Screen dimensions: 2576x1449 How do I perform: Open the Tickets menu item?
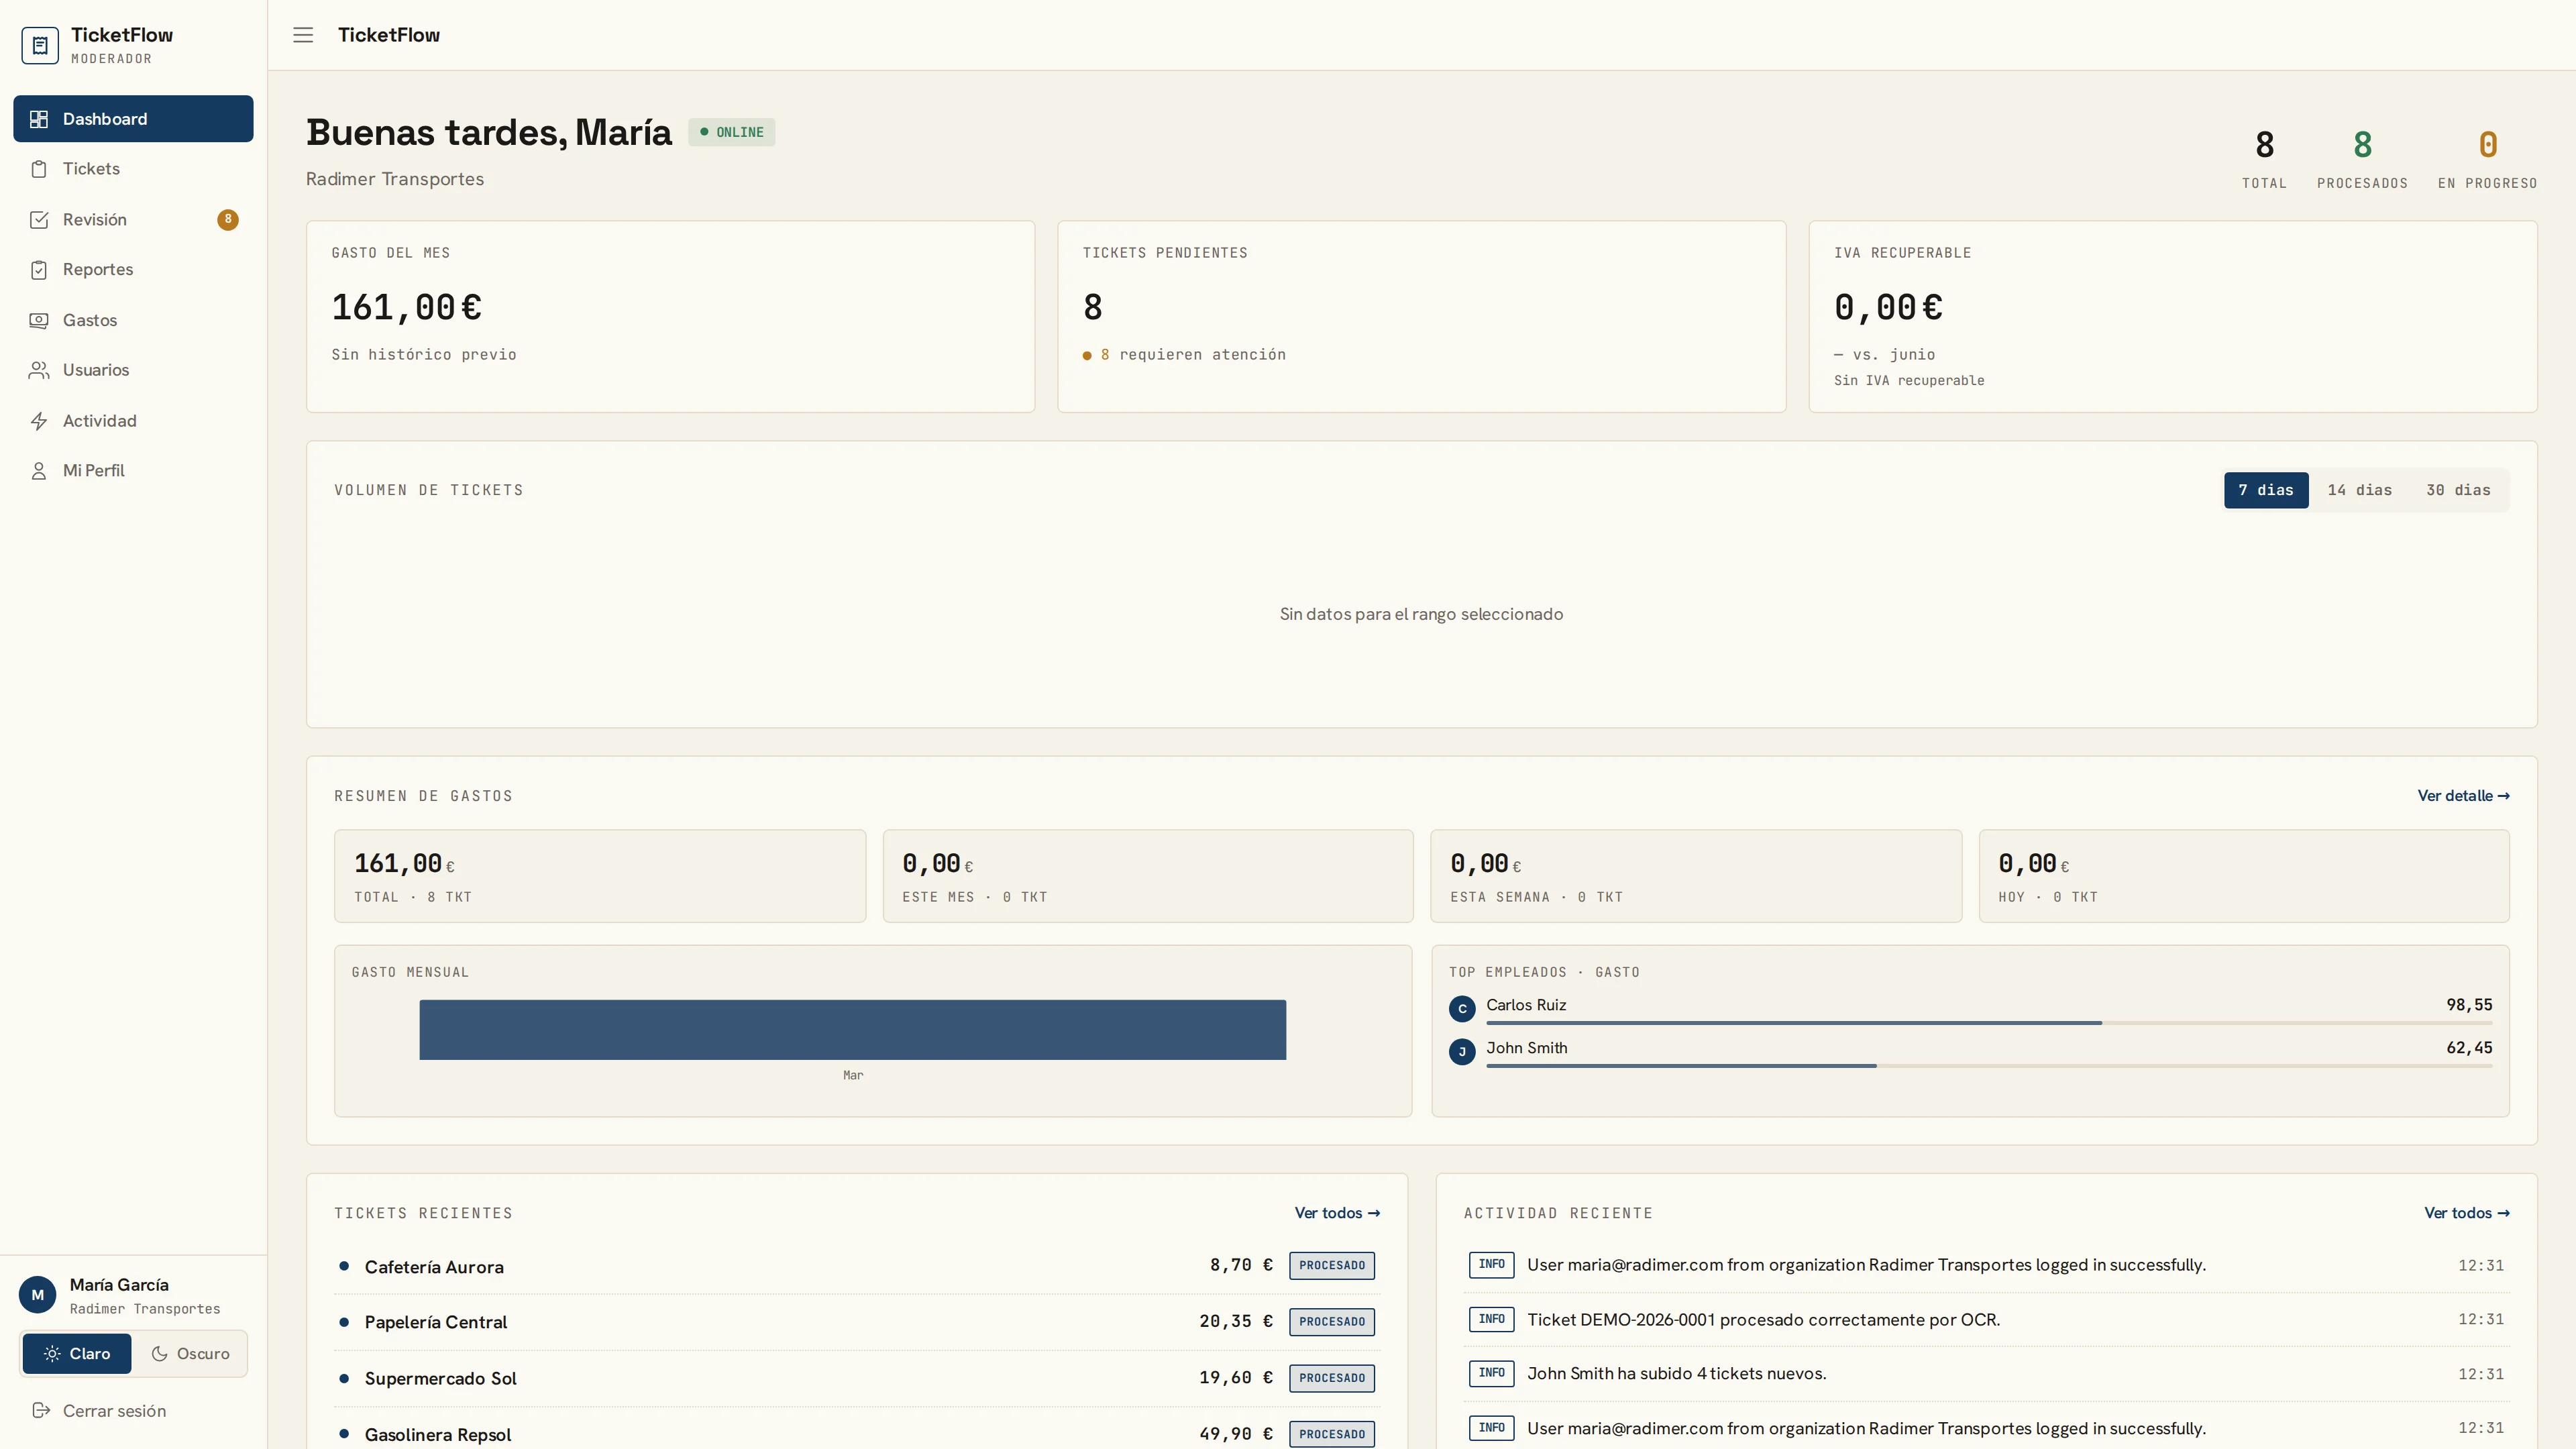133,169
